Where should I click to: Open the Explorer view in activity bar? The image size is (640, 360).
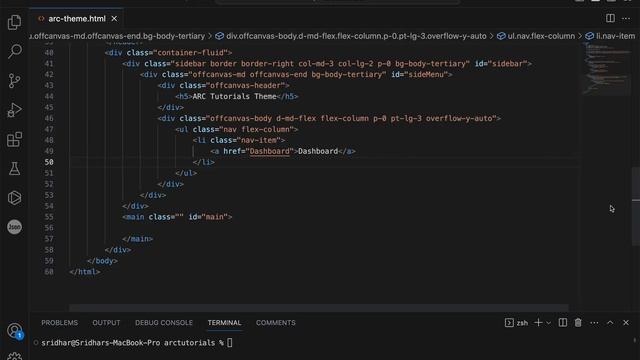click(14, 22)
